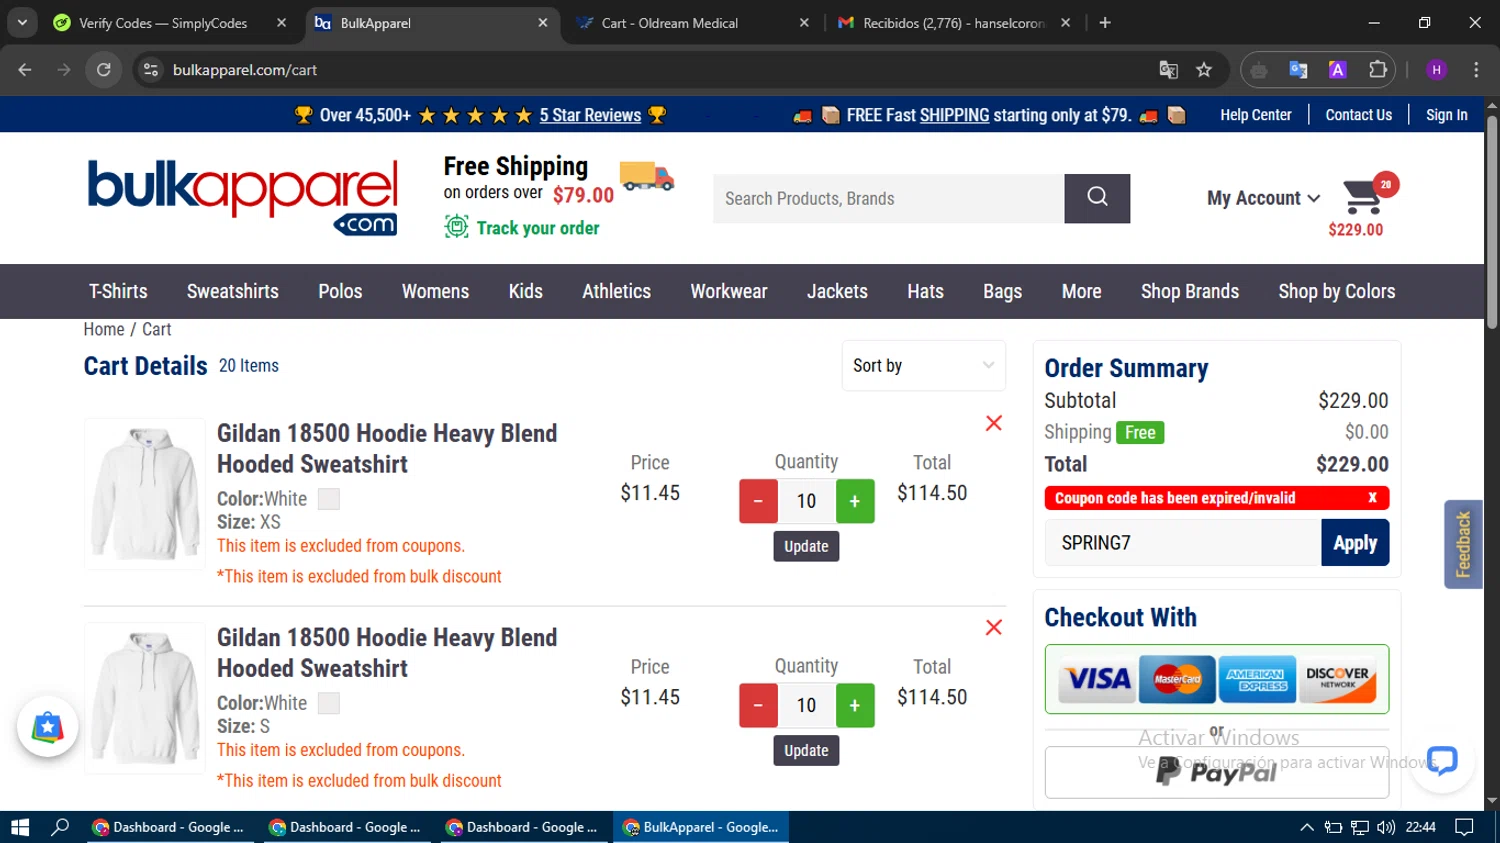Click the Sign In link

click(1446, 115)
